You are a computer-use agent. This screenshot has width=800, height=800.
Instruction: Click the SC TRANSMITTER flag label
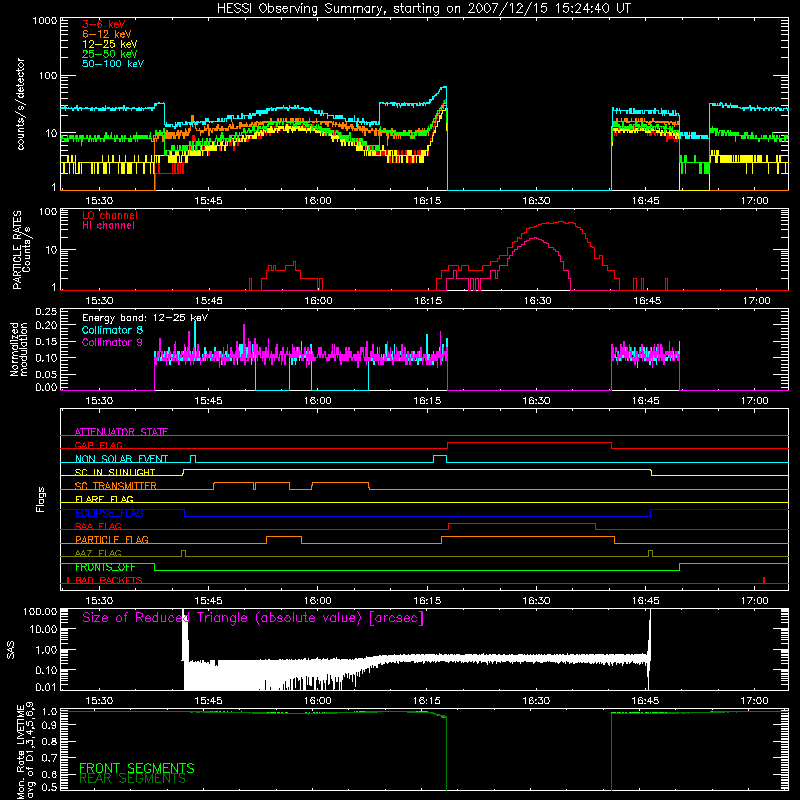coord(116,486)
